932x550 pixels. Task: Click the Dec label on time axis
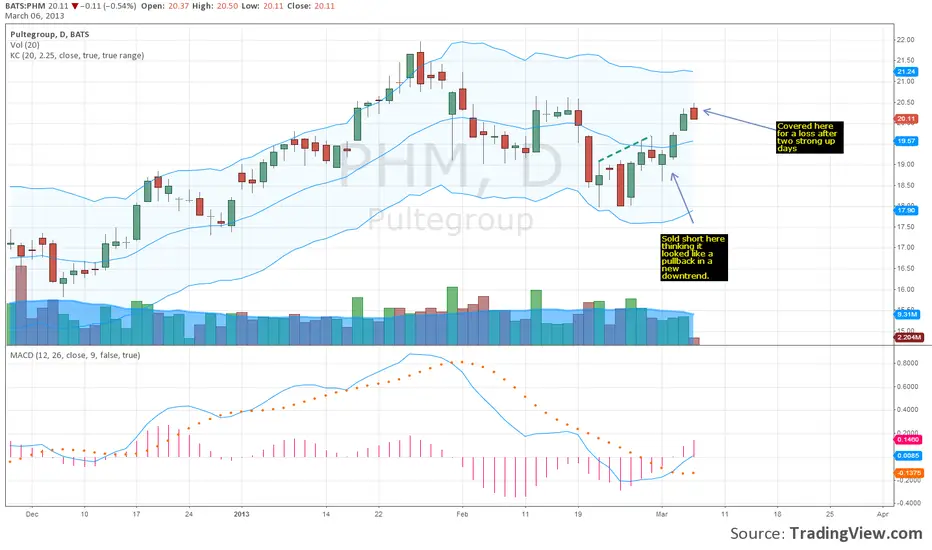click(32, 514)
